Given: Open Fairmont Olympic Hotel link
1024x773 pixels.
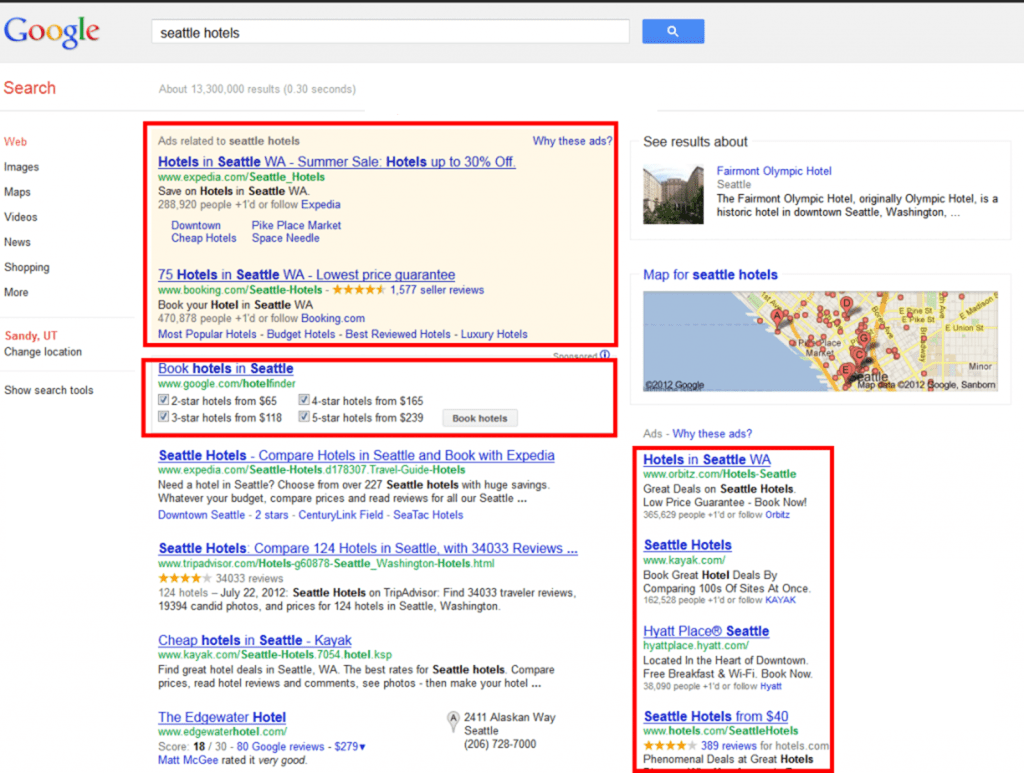Looking at the screenshot, I should tap(774, 171).
